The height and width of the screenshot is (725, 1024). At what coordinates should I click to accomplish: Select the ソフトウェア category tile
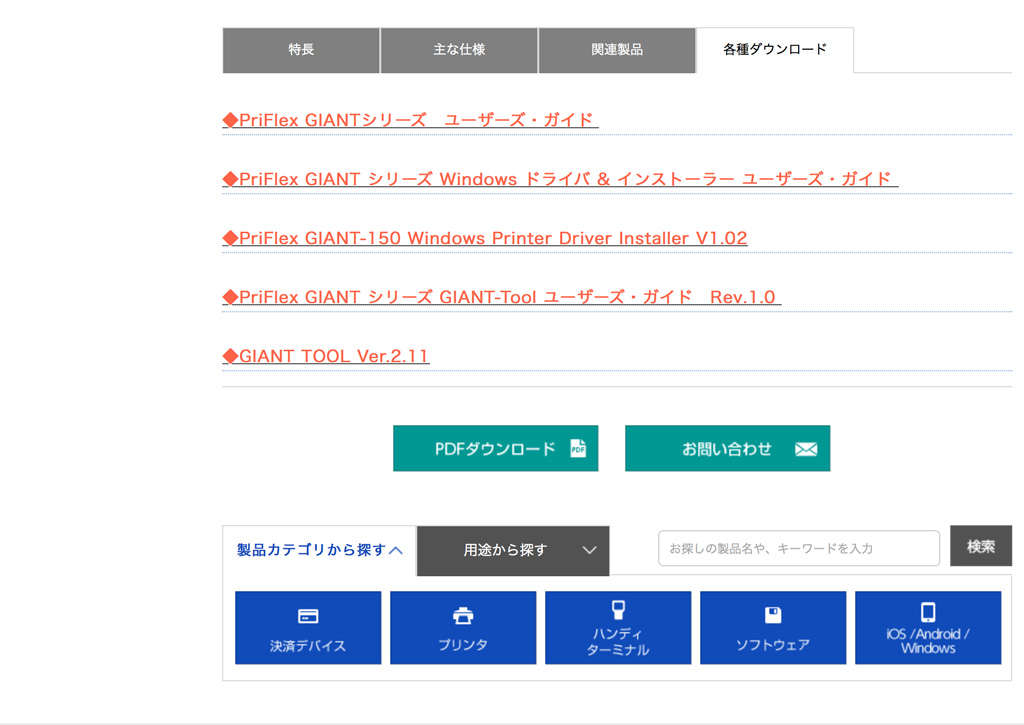pos(772,628)
